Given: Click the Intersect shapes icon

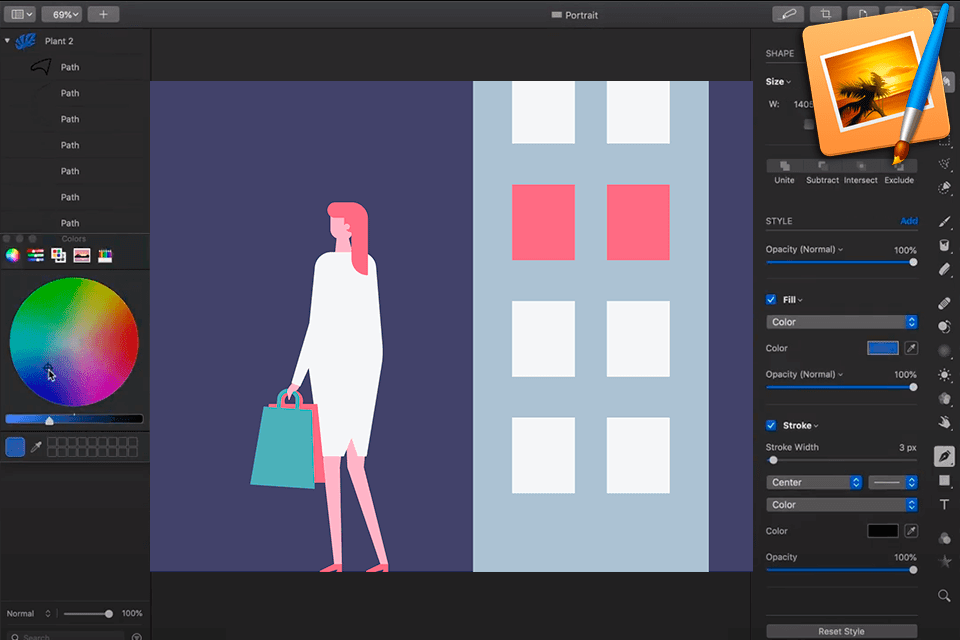Looking at the screenshot, I should click(860, 166).
